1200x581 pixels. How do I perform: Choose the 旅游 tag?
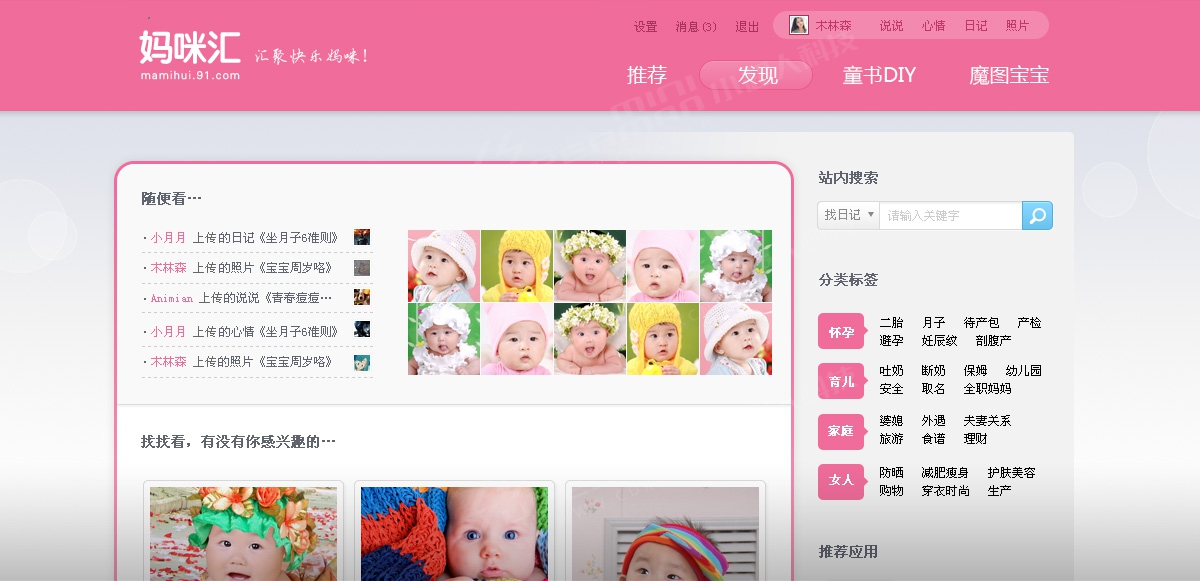891,439
